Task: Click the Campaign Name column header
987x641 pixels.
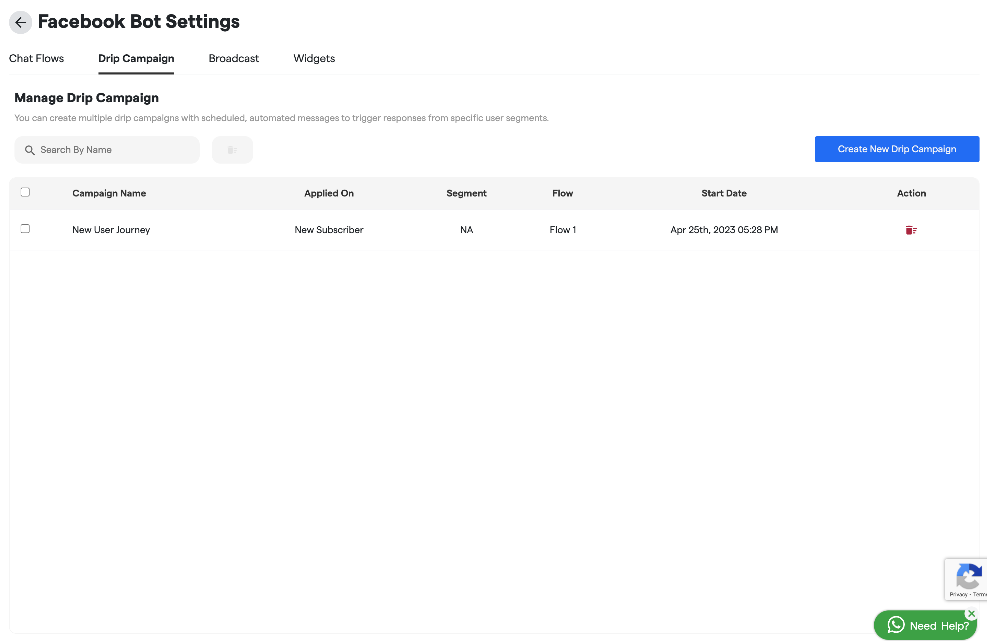Action: pyautogui.click(x=109, y=193)
